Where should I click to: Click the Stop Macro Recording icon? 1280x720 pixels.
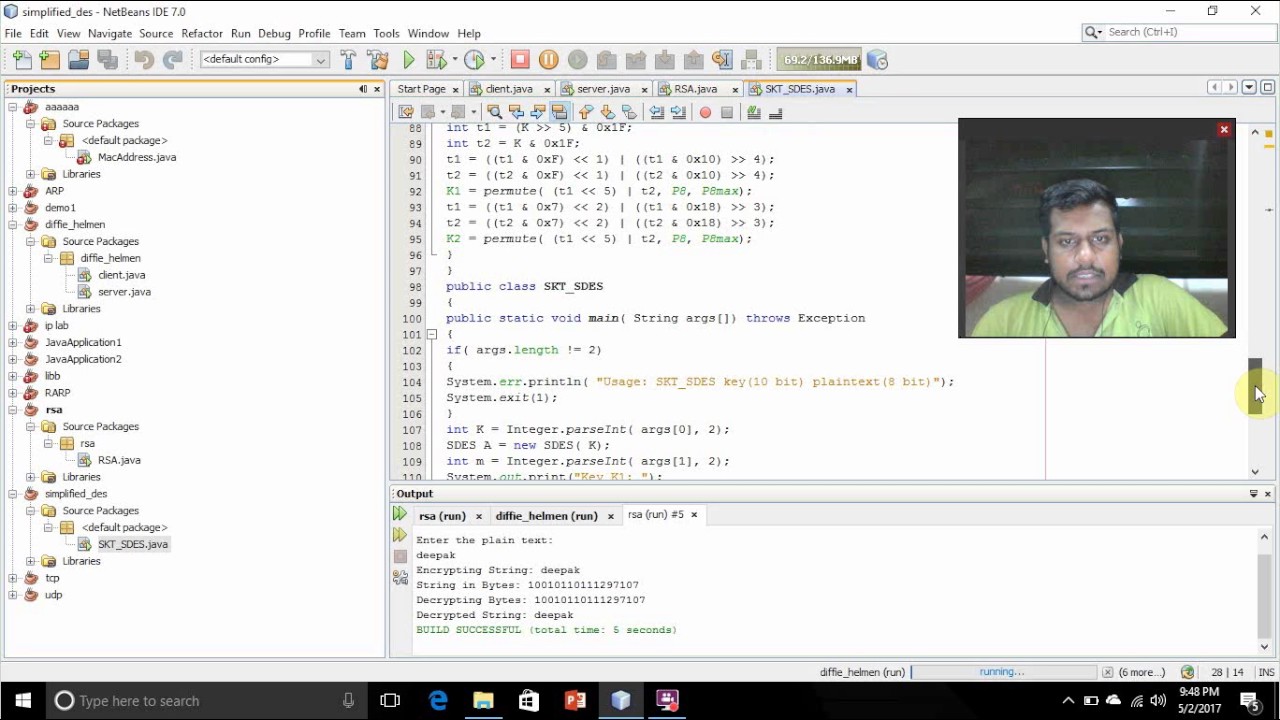point(727,112)
